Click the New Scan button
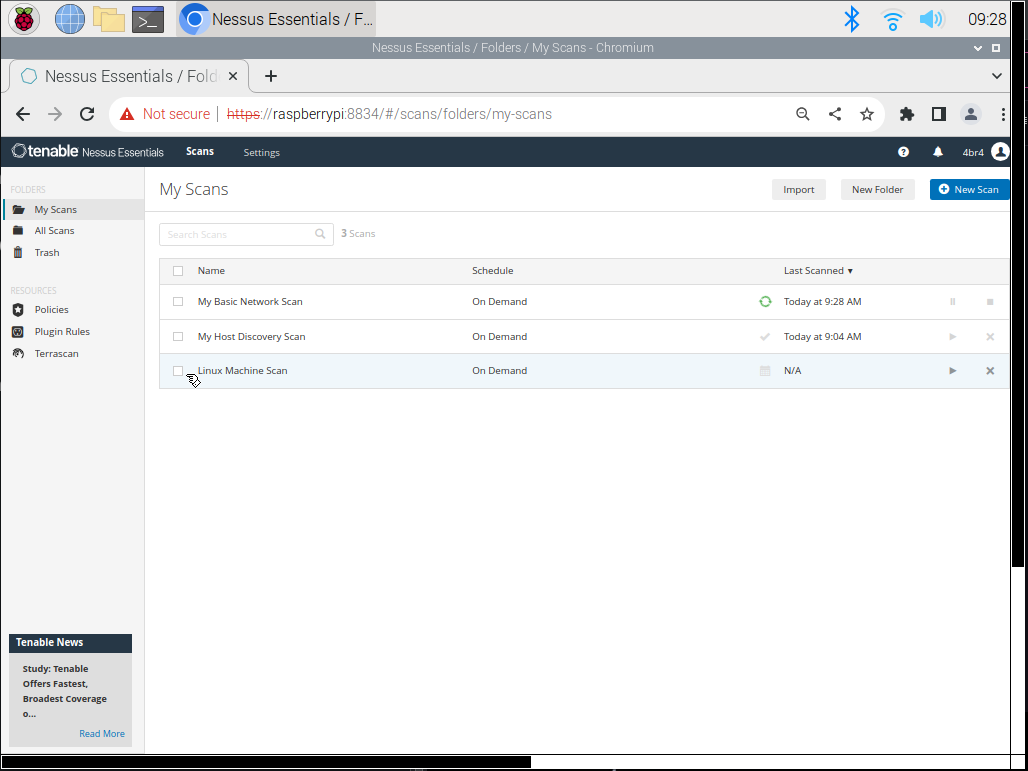The width and height of the screenshot is (1028, 771). pyautogui.click(x=968, y=190)
